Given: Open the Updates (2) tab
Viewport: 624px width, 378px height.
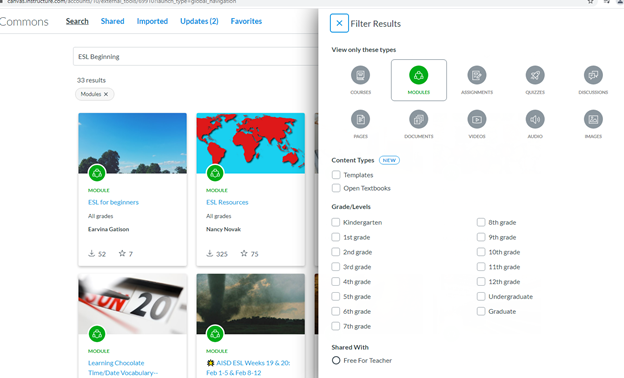Looking at the screenshot, I should point(199,21).
